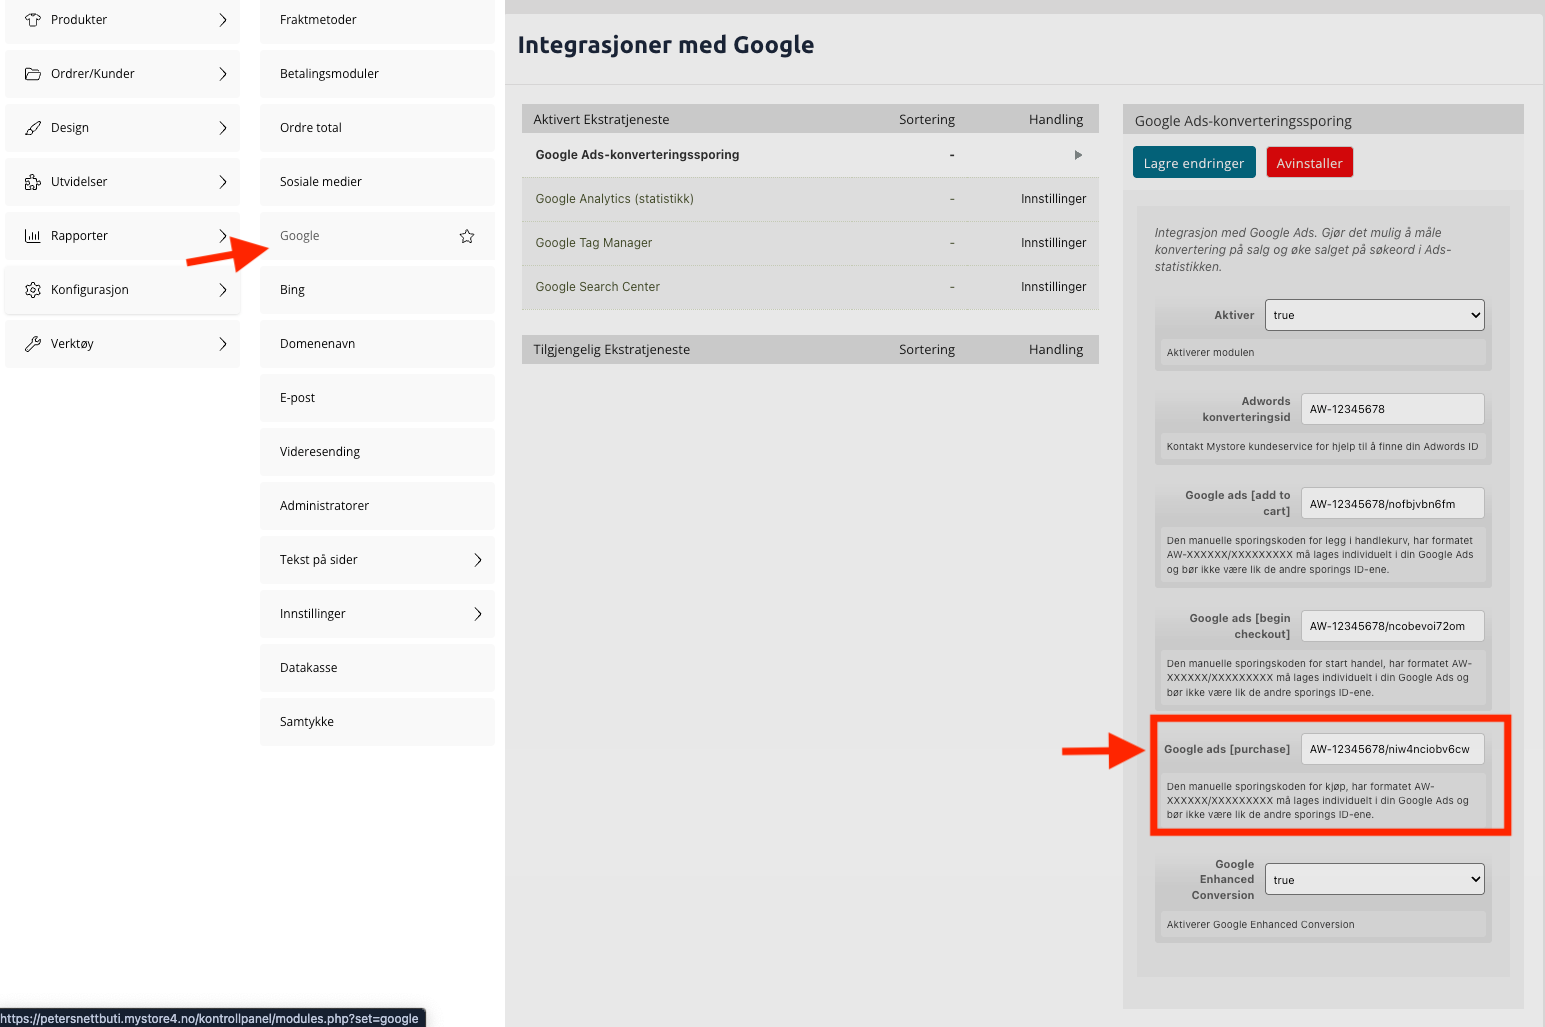
Task: Expand Innstillinger submenu chevron
Action: click(478, 614)
